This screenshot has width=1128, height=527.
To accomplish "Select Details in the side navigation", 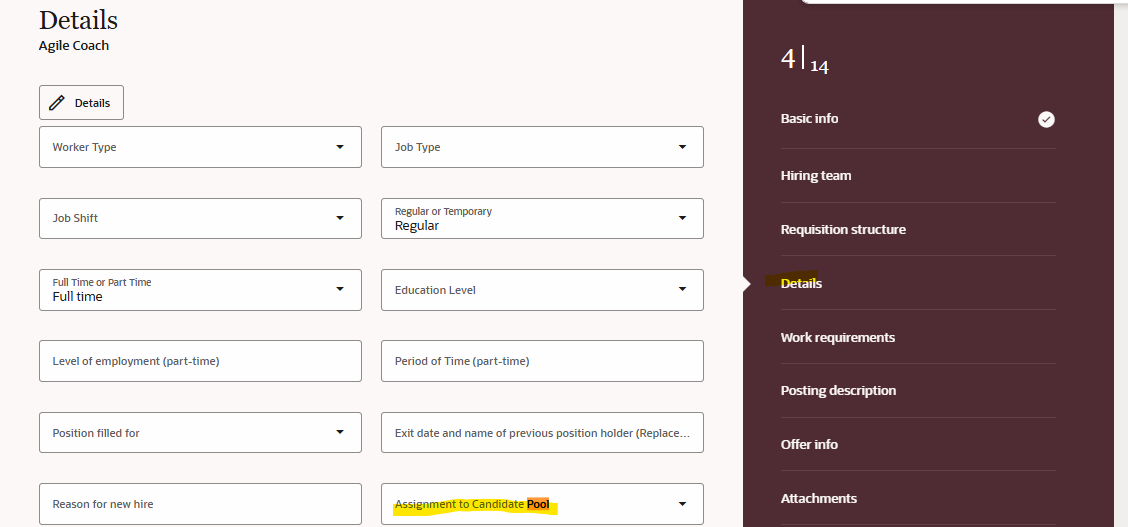I will 801,283.
